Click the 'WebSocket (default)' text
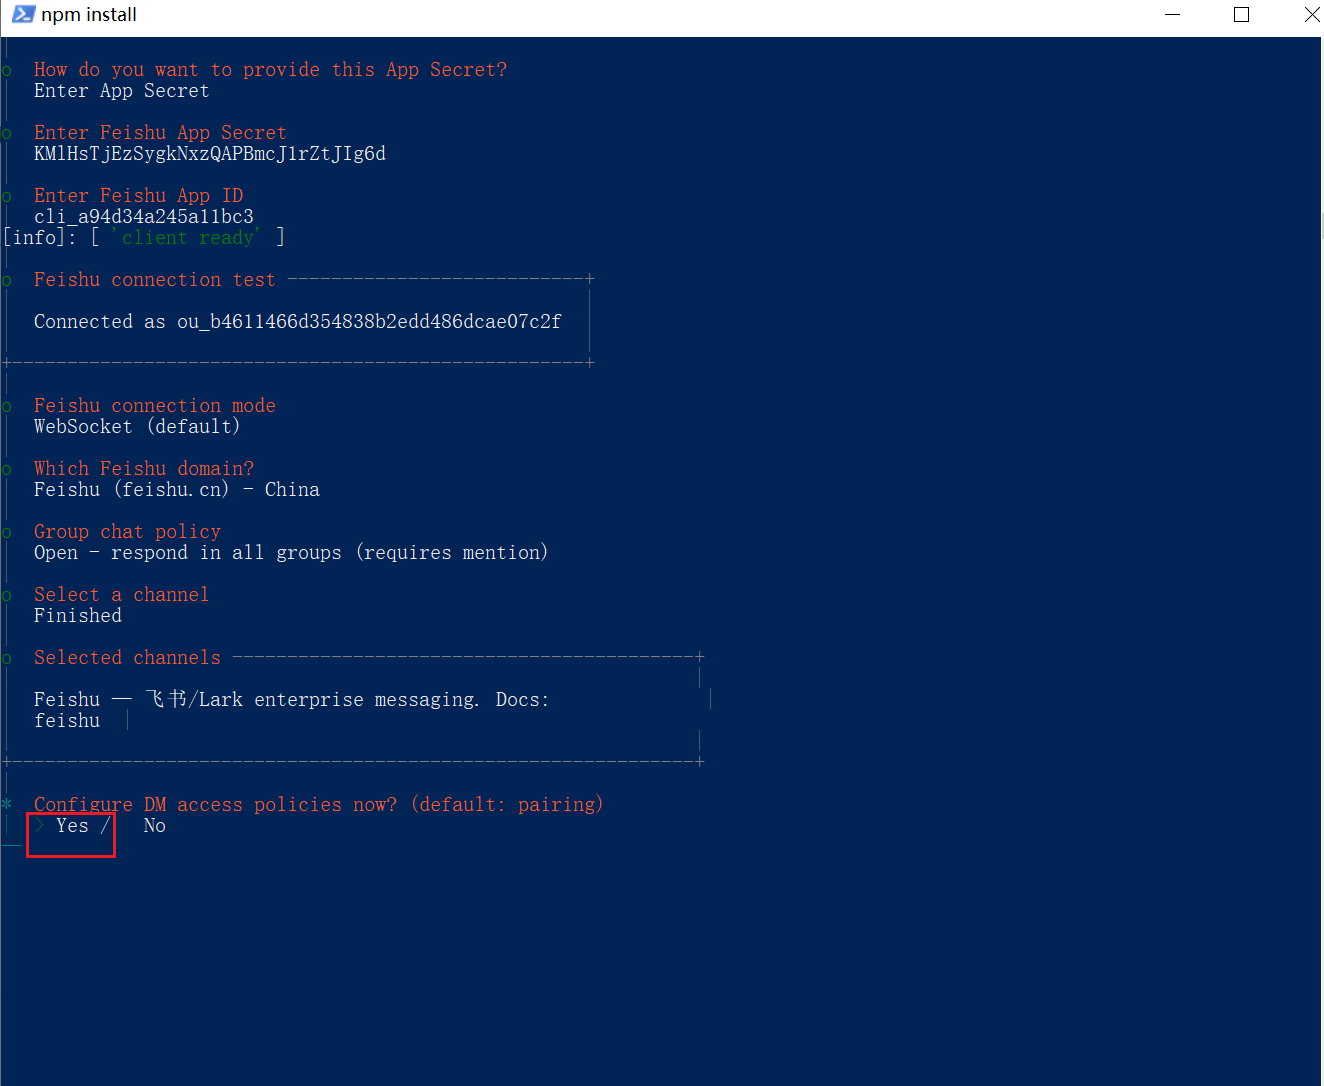The image size is (1324, 1086). pyautogui.click(x=137, y=427)
